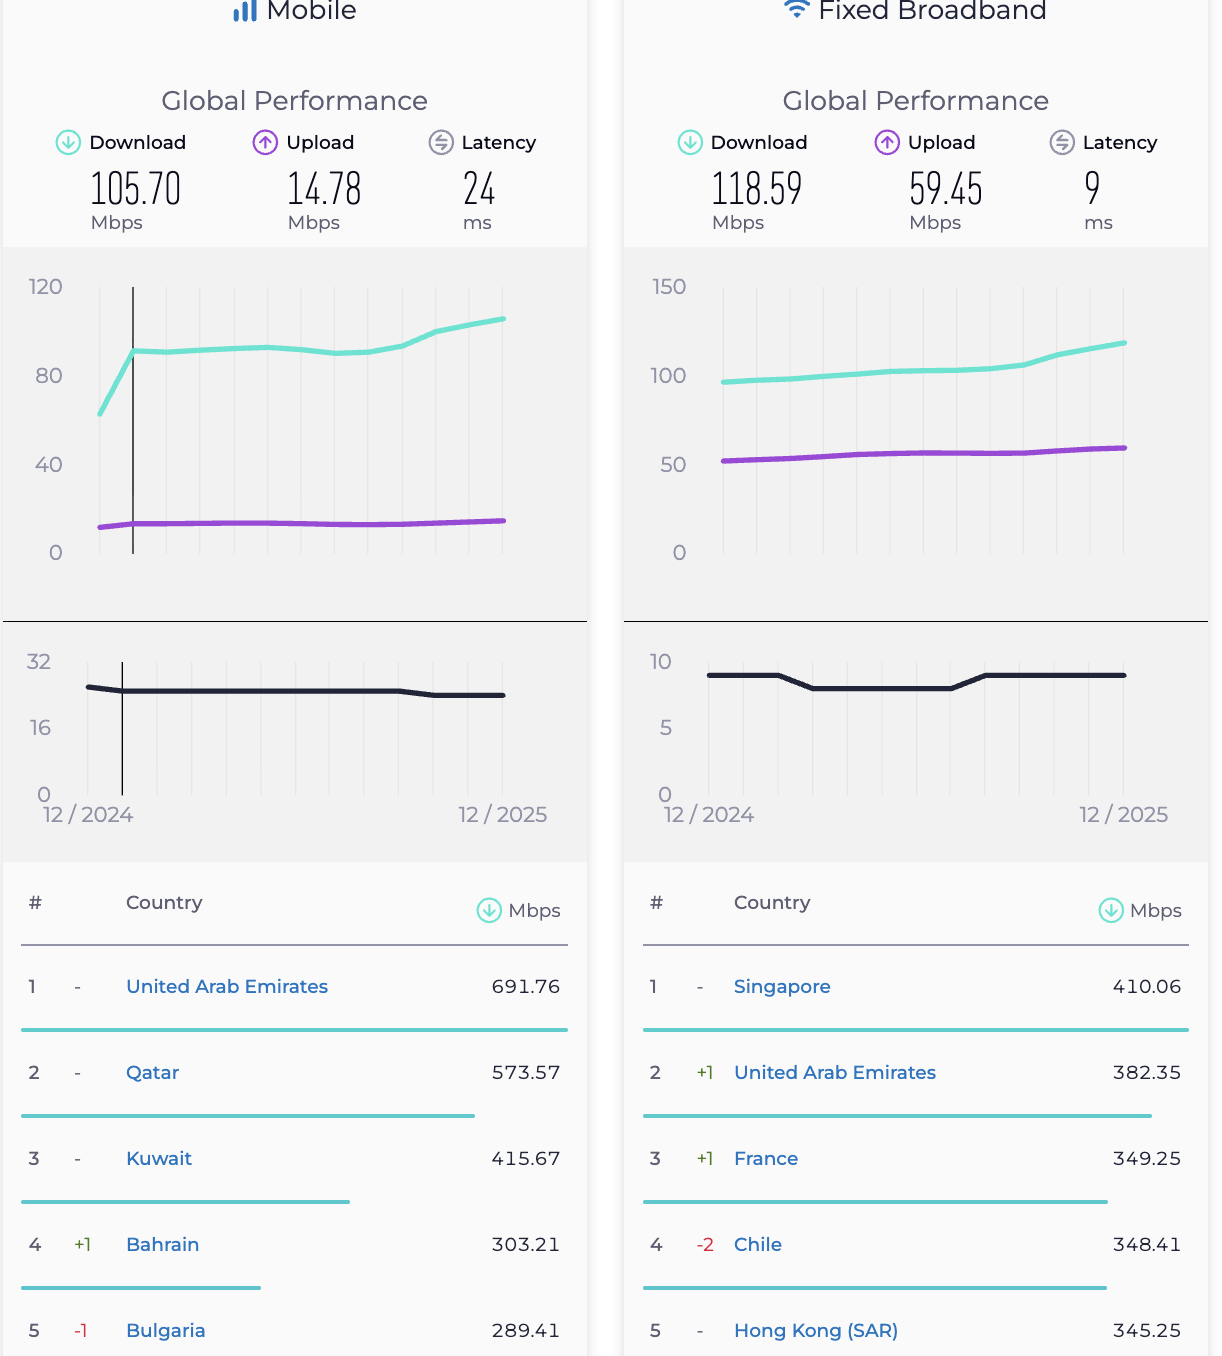1222x1356 pixels.
Task: Open the Hong Kong (SAR) link
Action: tap(816, 1330)
